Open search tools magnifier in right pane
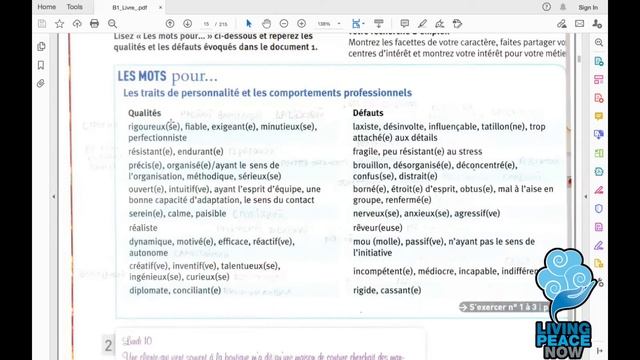 (x=599, y=42)
